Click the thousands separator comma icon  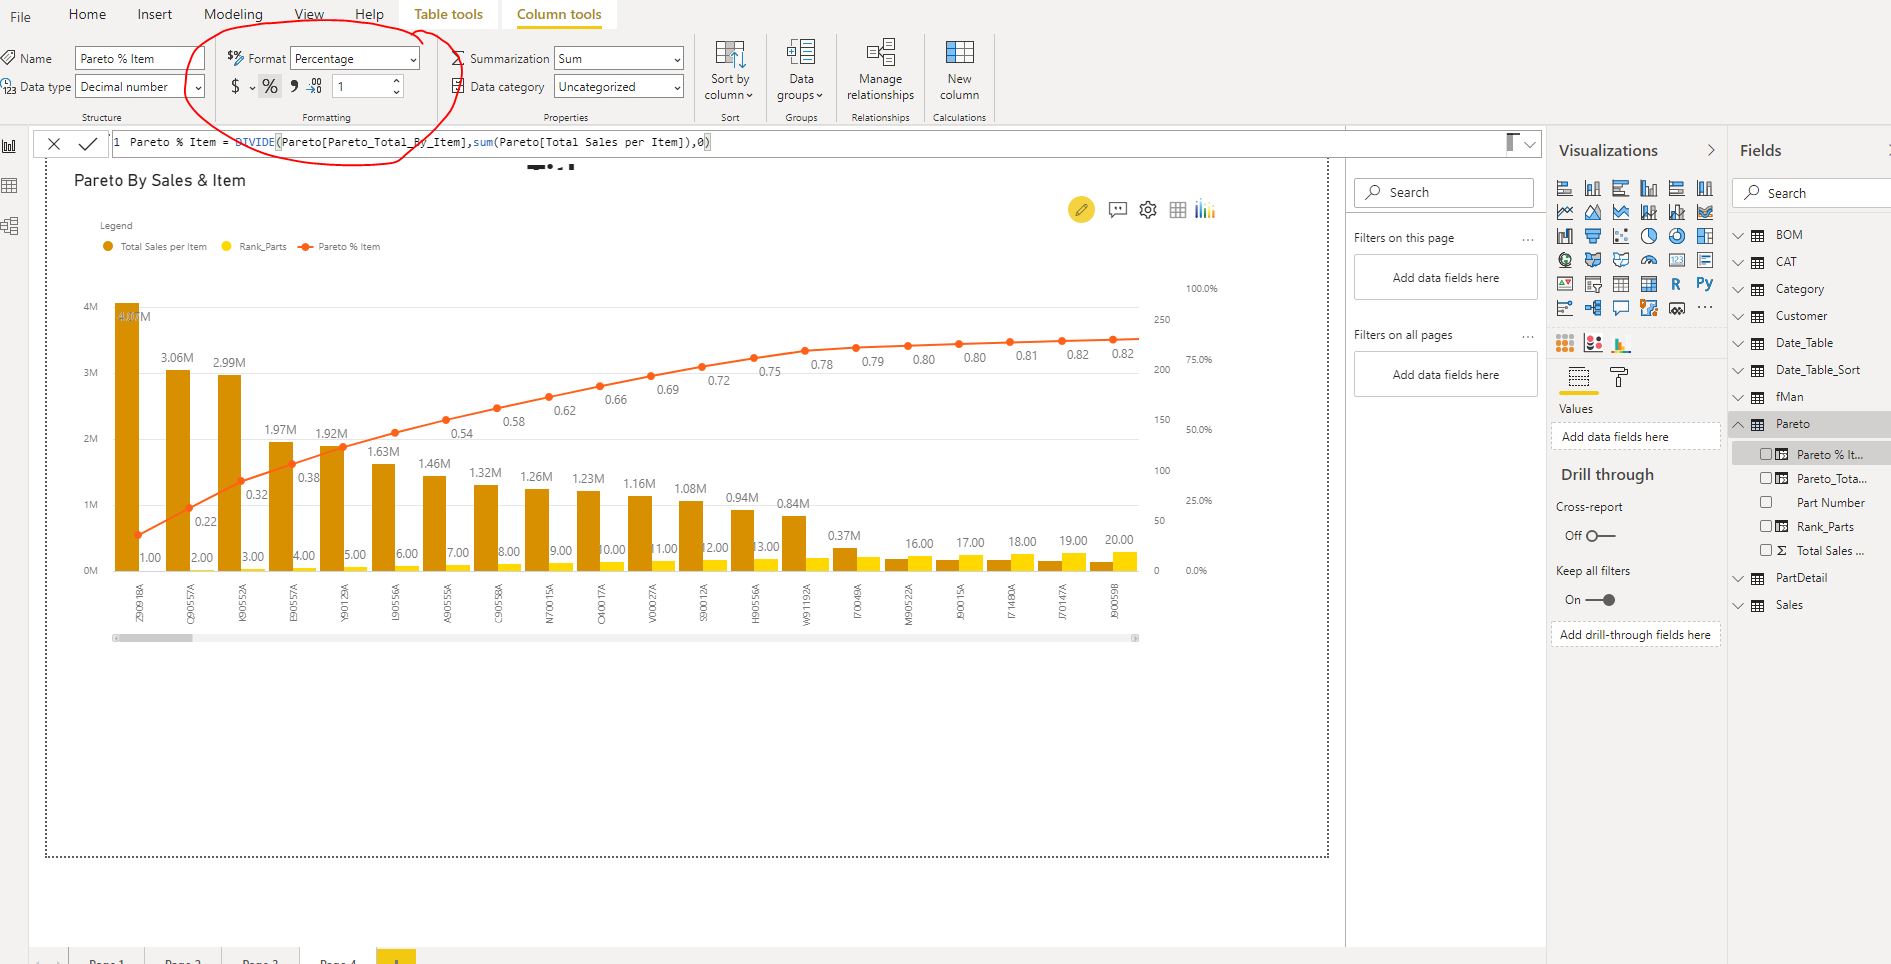click(x=292, y=87)
